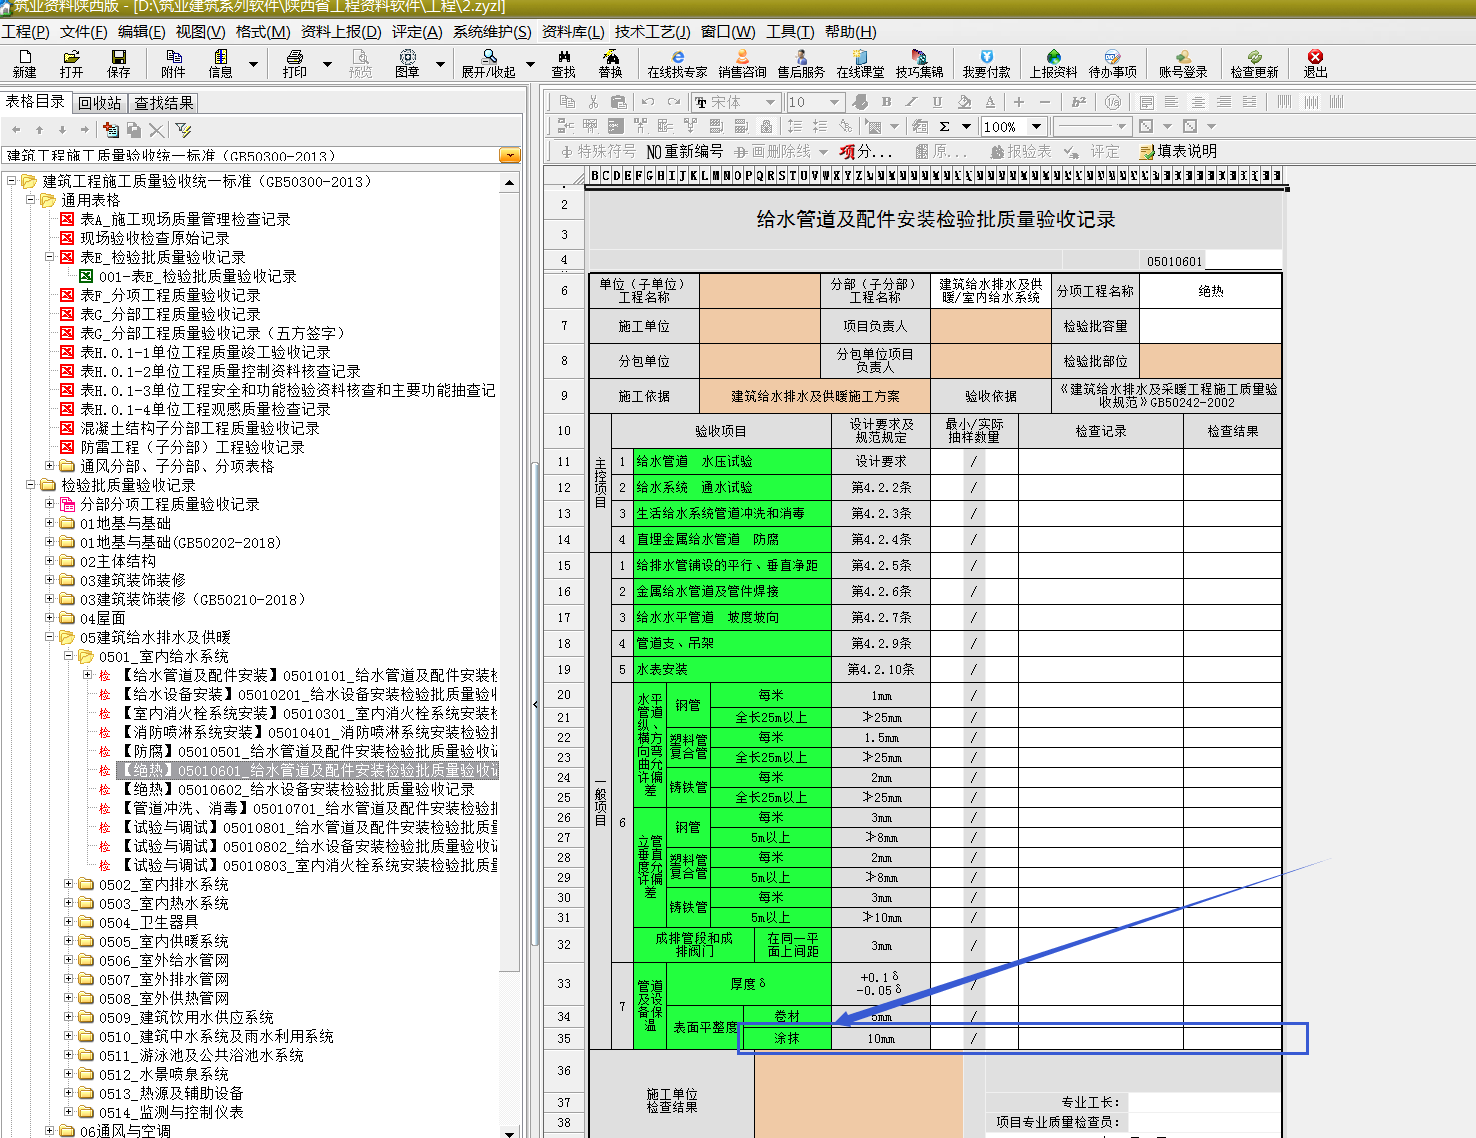
Task: Click the font color A icon
Action: point(990,102)
